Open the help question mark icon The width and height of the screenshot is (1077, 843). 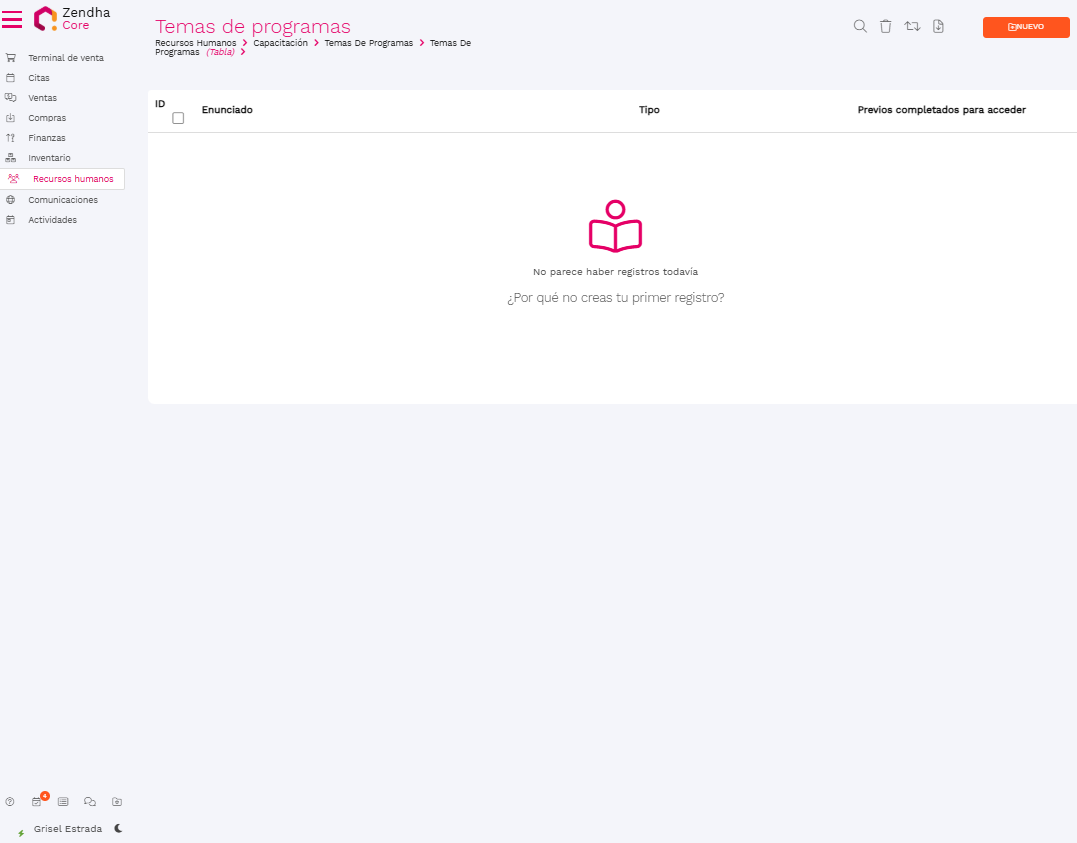coord(10,801)
